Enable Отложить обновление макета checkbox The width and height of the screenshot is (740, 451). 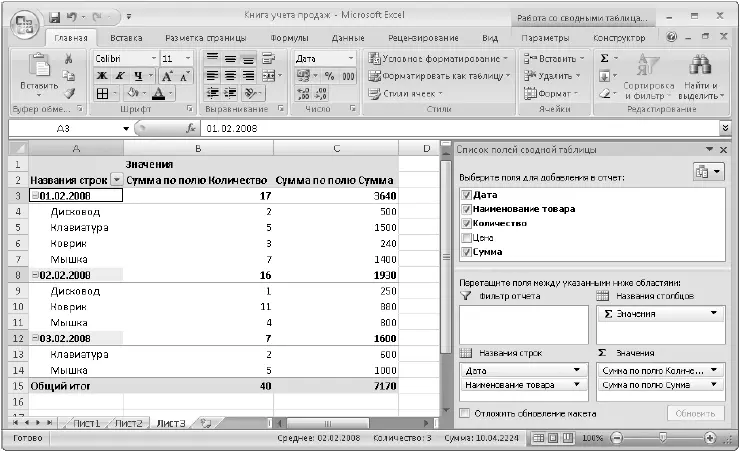tap(465, 413)
